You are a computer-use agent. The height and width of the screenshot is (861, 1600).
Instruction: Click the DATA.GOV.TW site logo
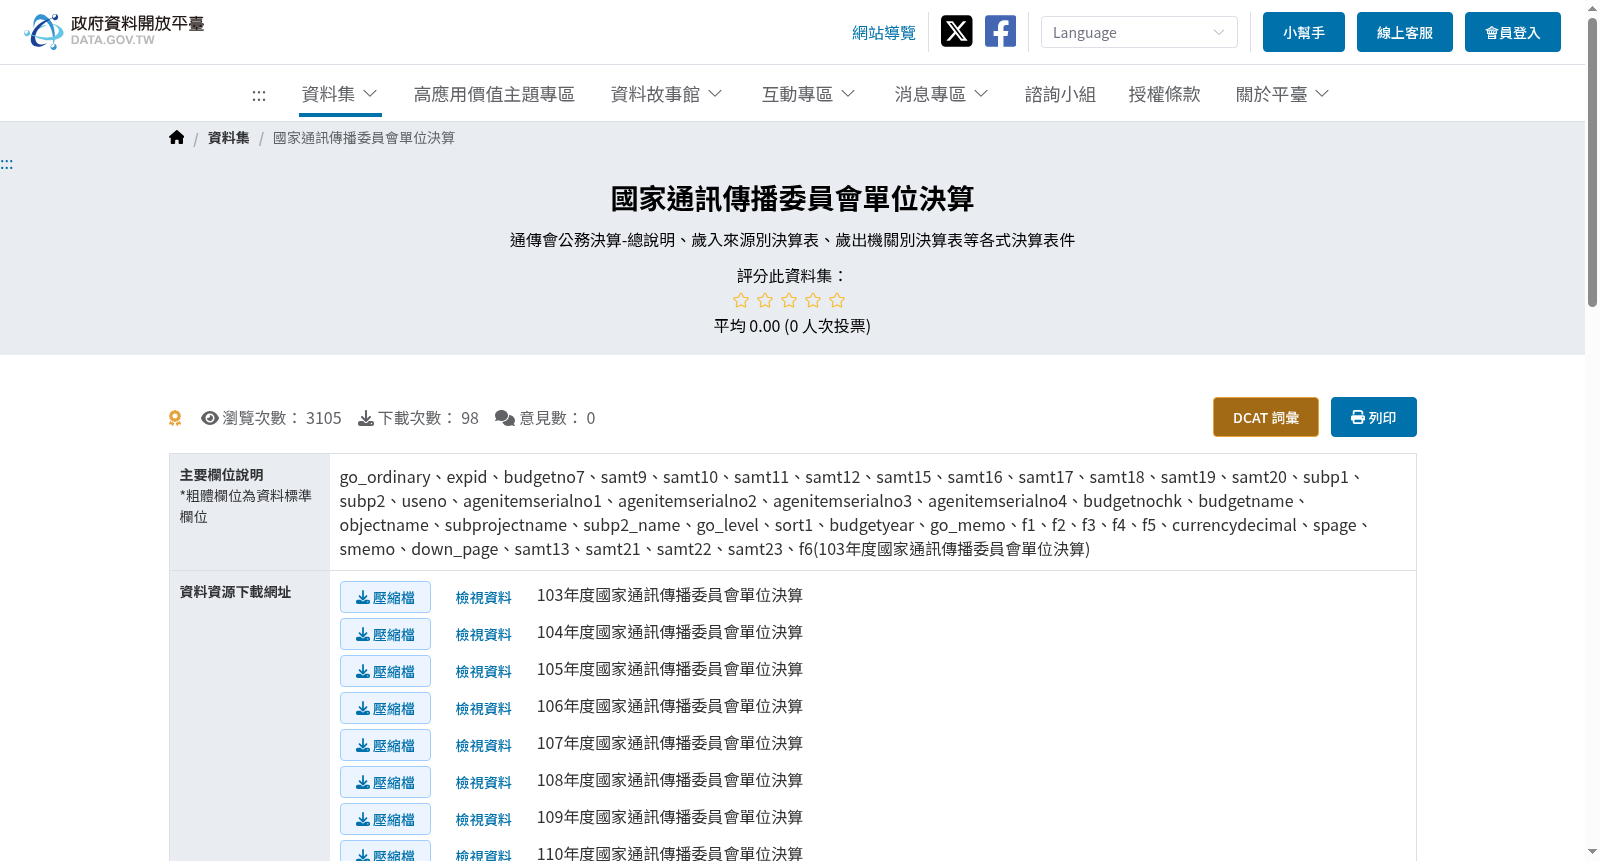tap(114, 31)
